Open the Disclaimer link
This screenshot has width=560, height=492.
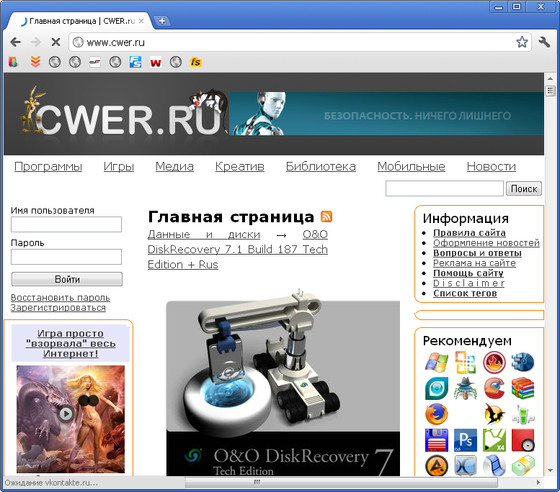(469, 283)
